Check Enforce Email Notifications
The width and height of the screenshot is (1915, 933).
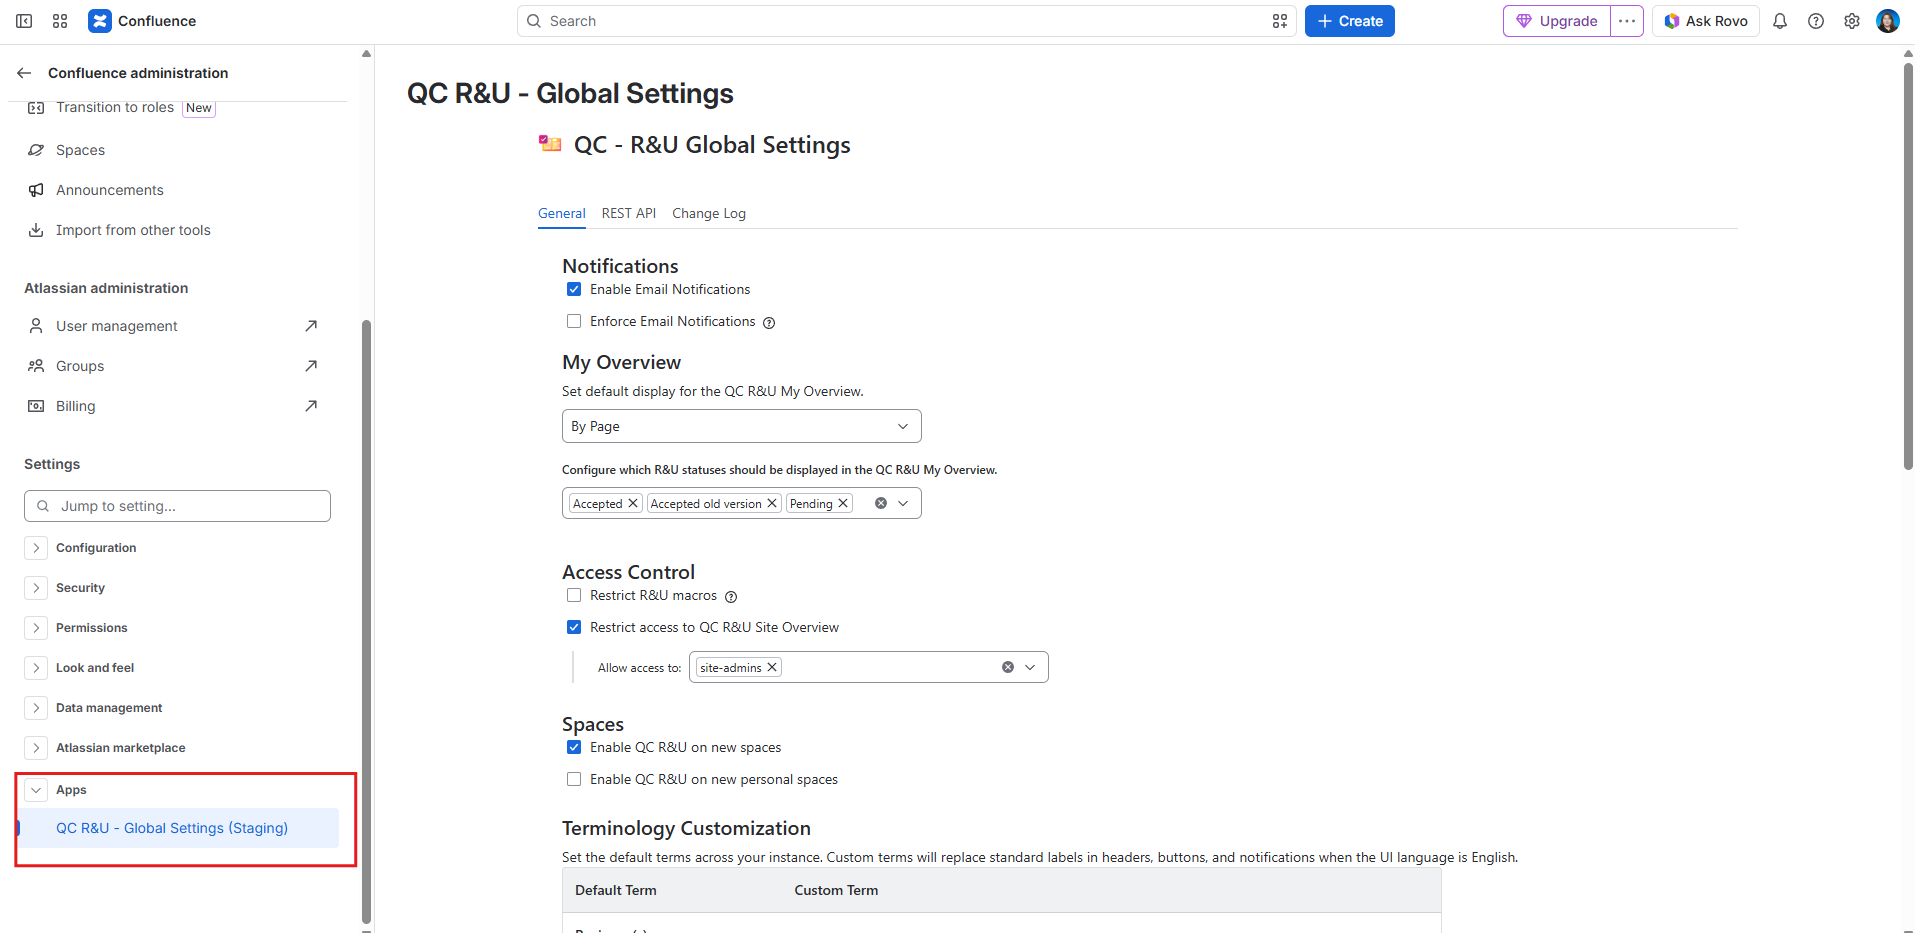574,321
